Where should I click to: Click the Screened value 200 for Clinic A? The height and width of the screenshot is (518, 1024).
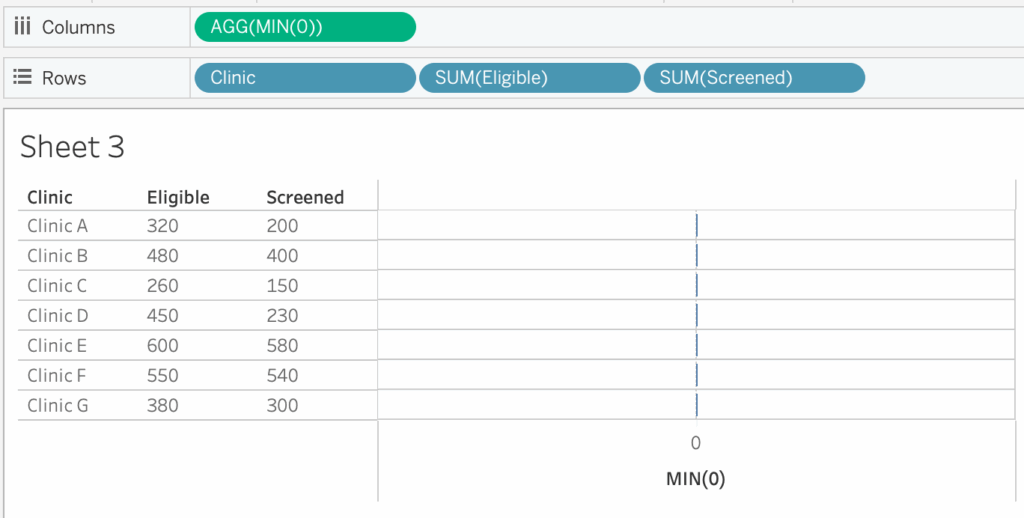click(x=282, y=226)
